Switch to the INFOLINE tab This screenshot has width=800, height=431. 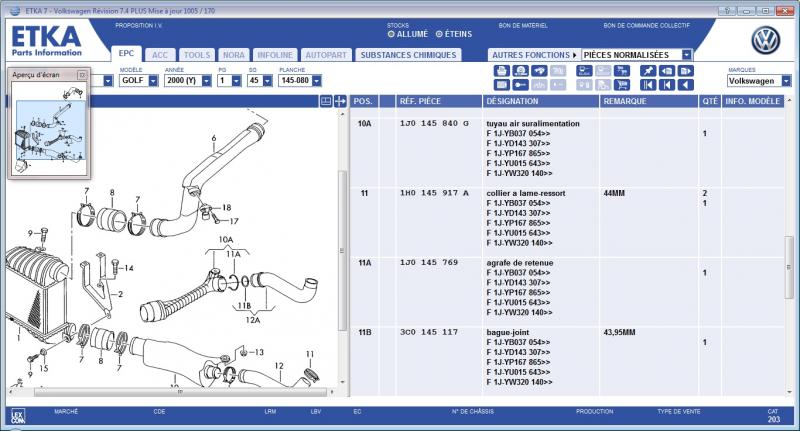pyautogui.click(x=274, y=55)
